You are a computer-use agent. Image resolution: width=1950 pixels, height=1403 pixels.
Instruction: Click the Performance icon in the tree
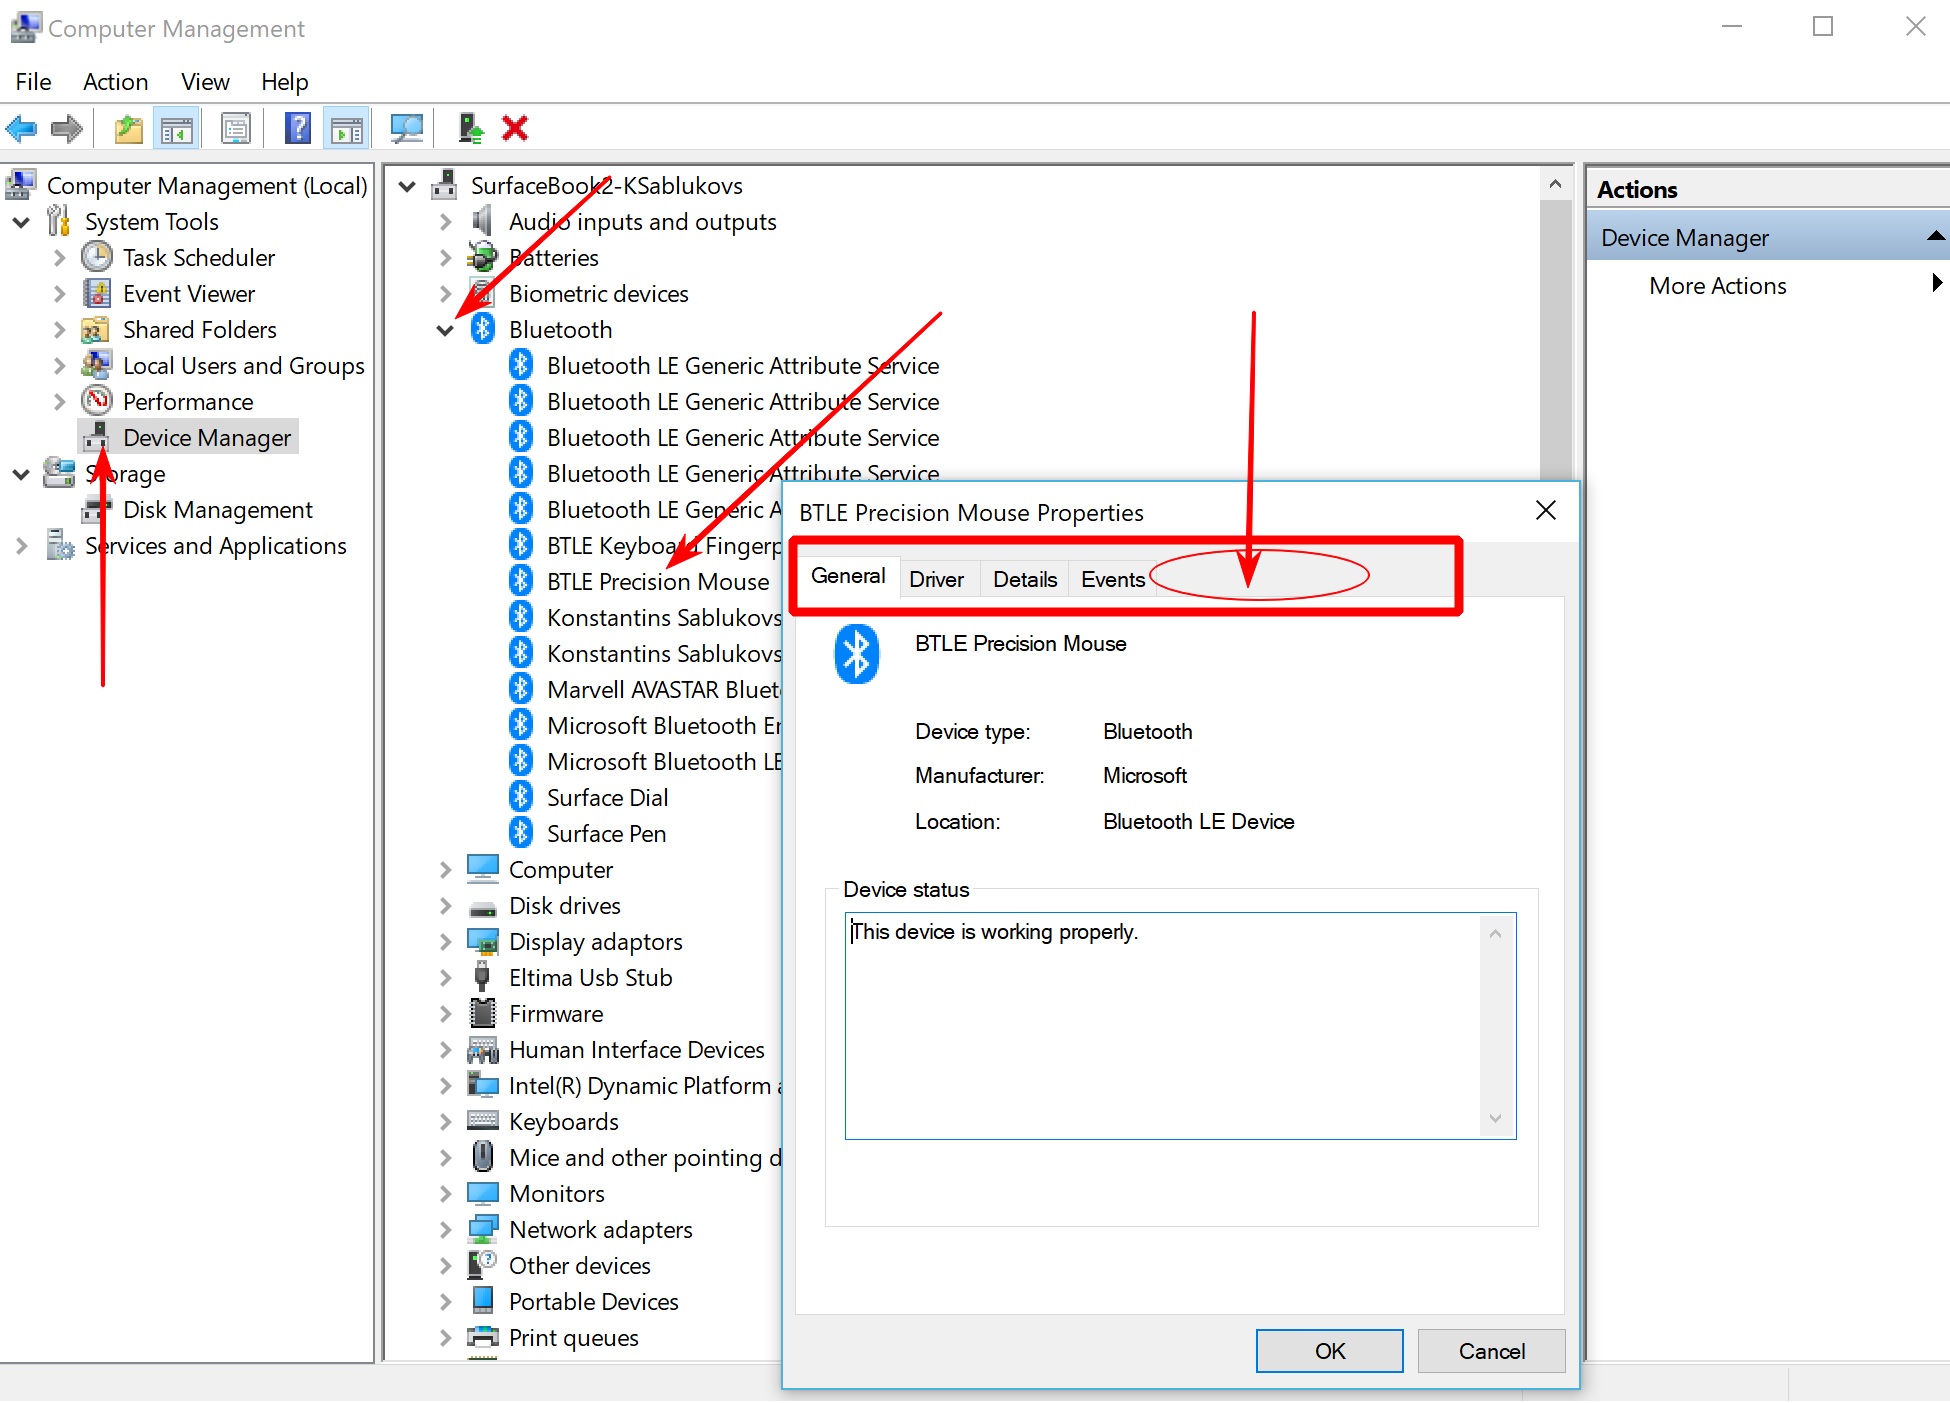[x=97, y=401]
